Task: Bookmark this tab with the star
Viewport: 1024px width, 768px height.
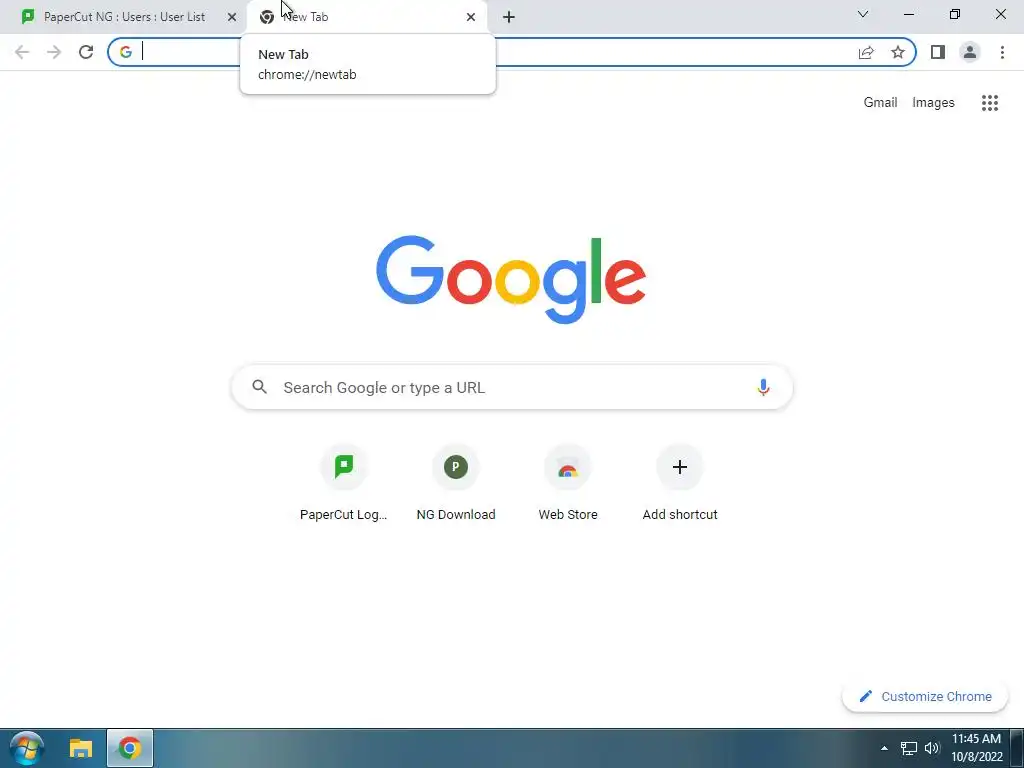Action: click(x=898, y=52)
